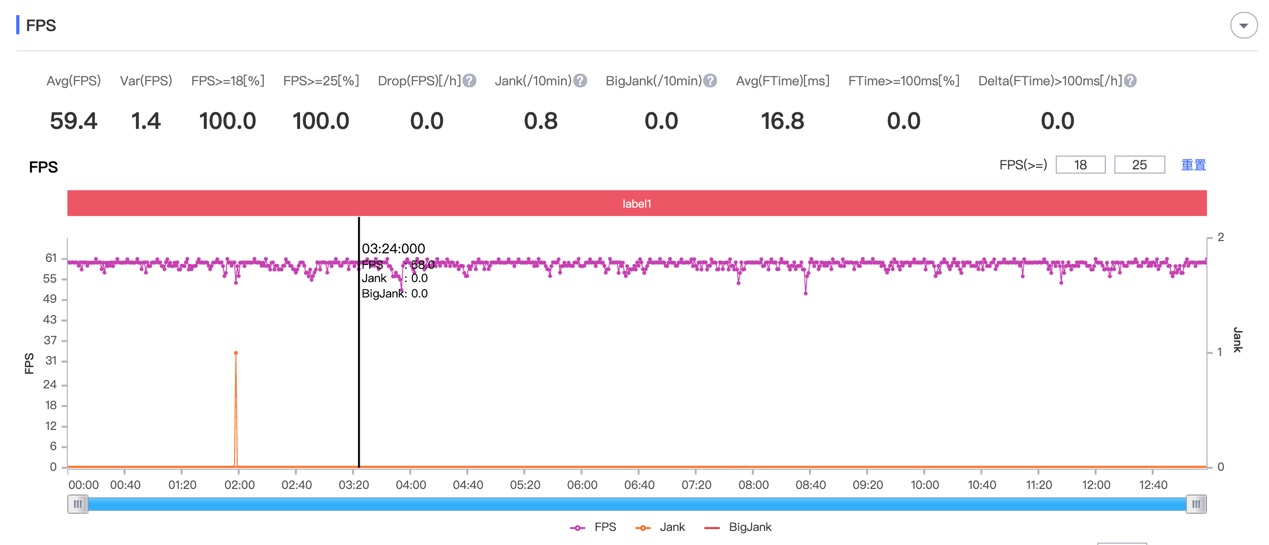The image size is (1269, 545).
Task: Open the Delta(FTime)>100ms[/h] help icon
Action: pyautogui.click(x=1130, y=81)
